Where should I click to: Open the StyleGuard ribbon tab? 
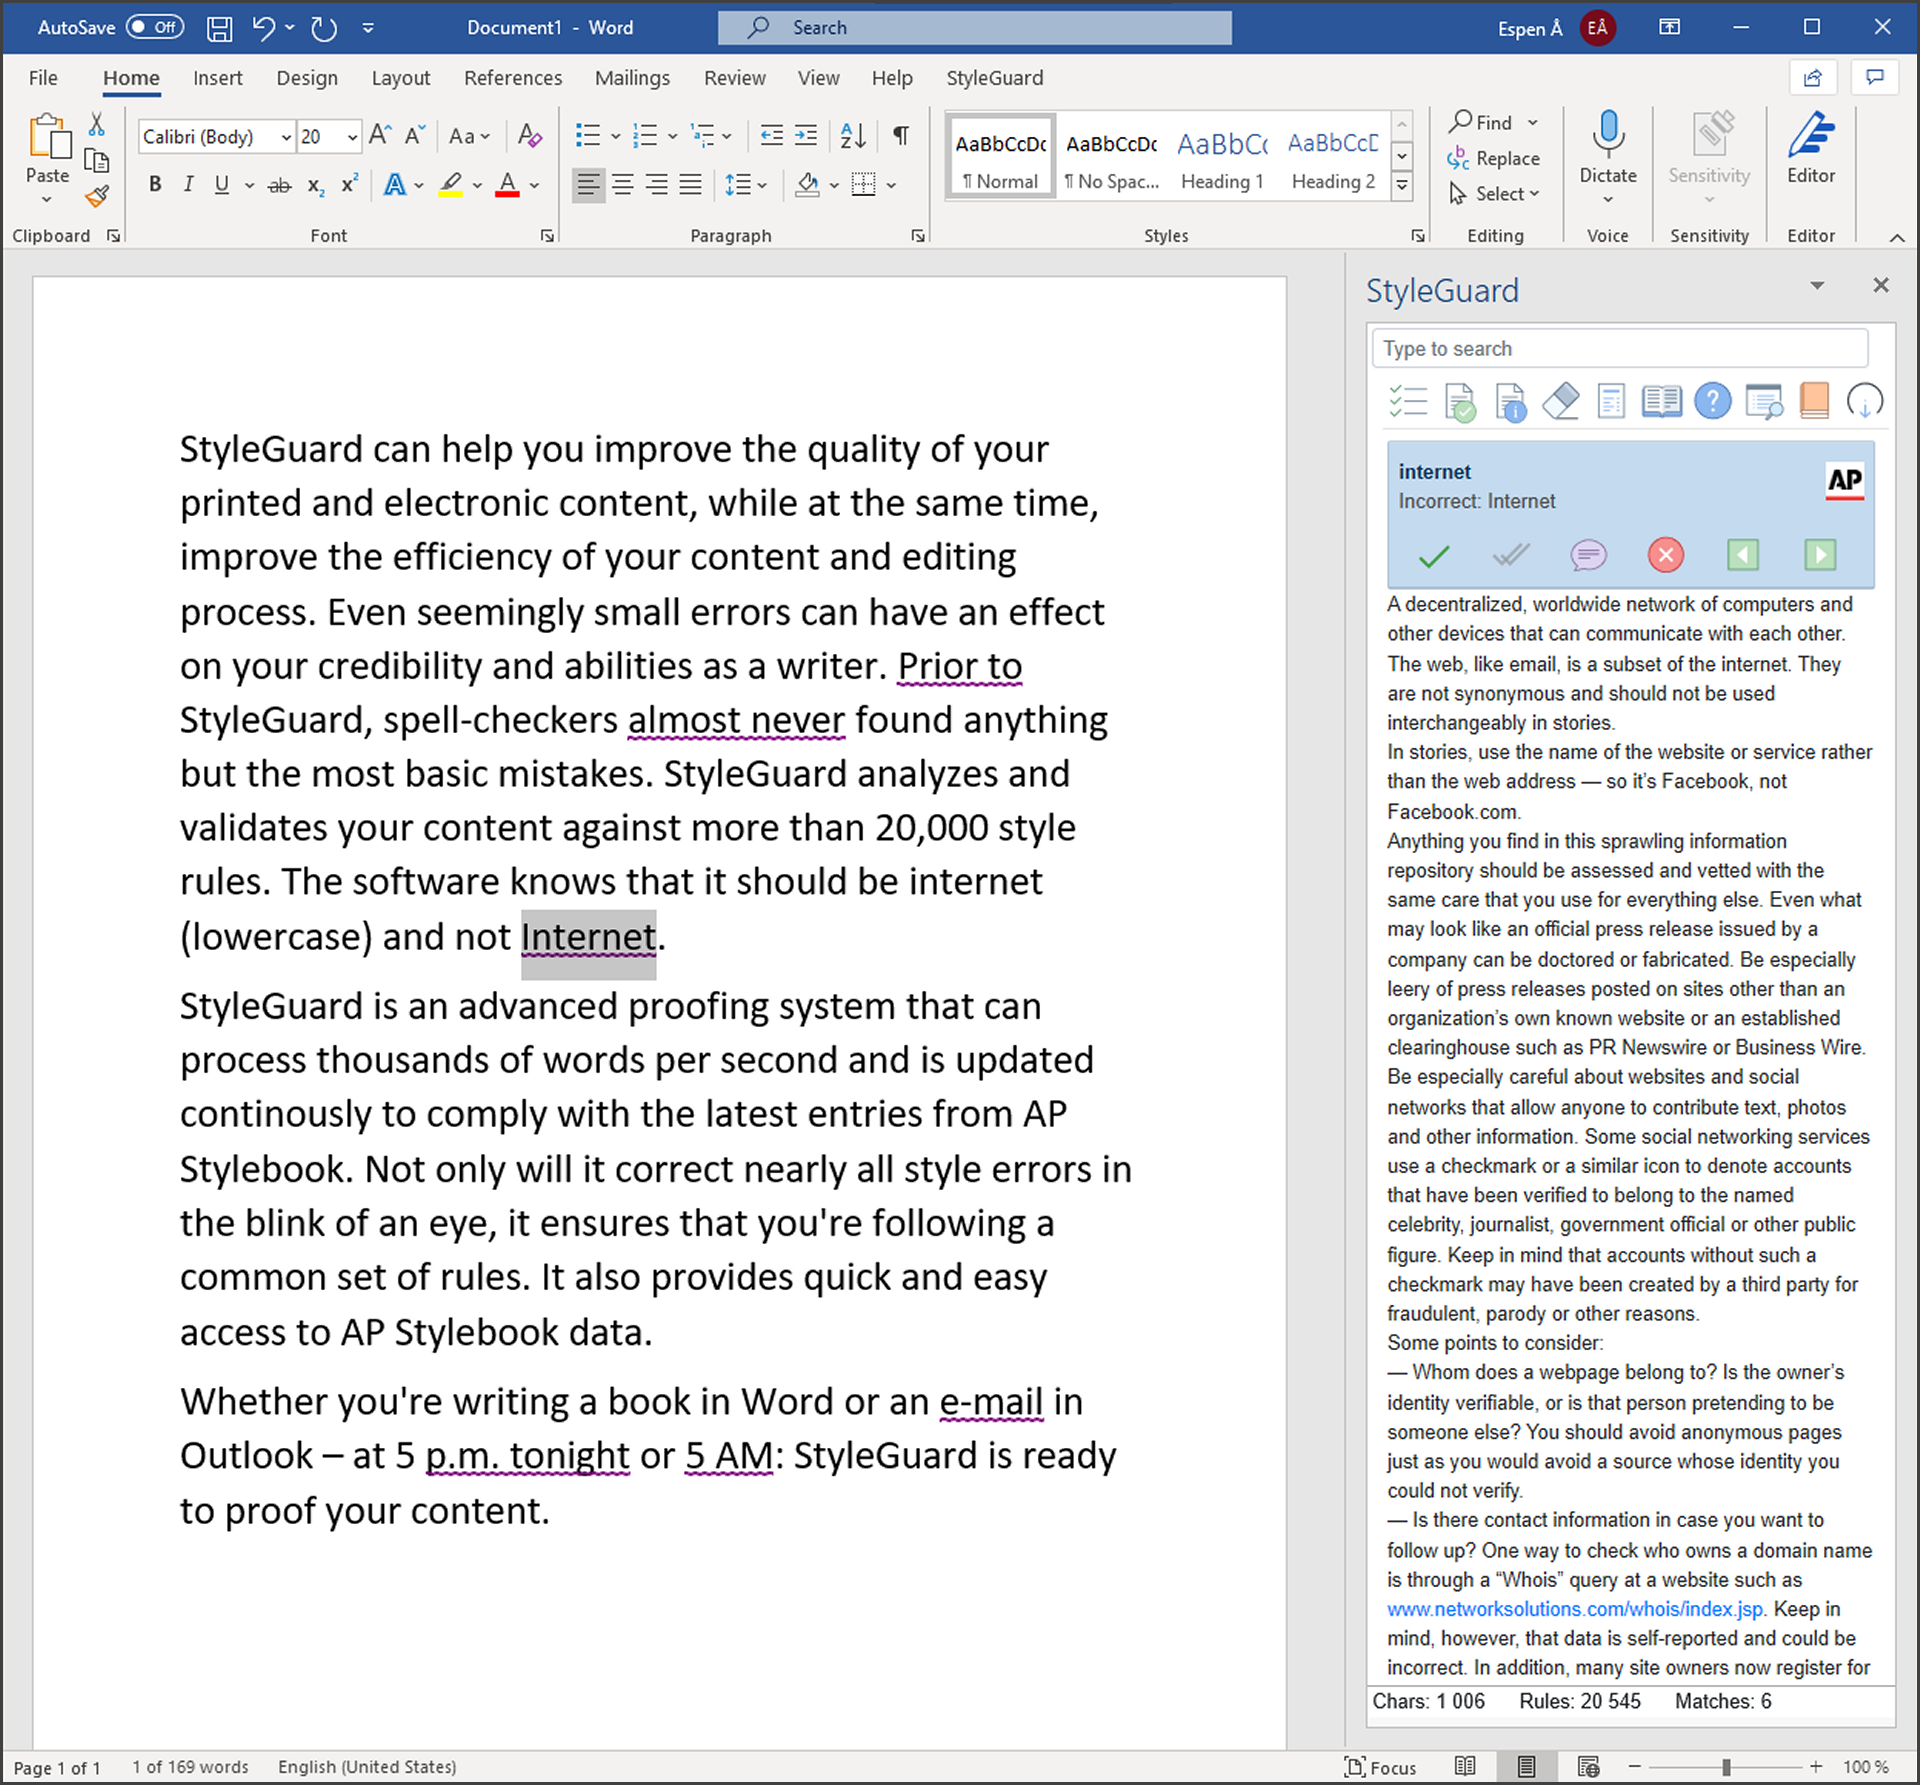(x=995, y=78)
